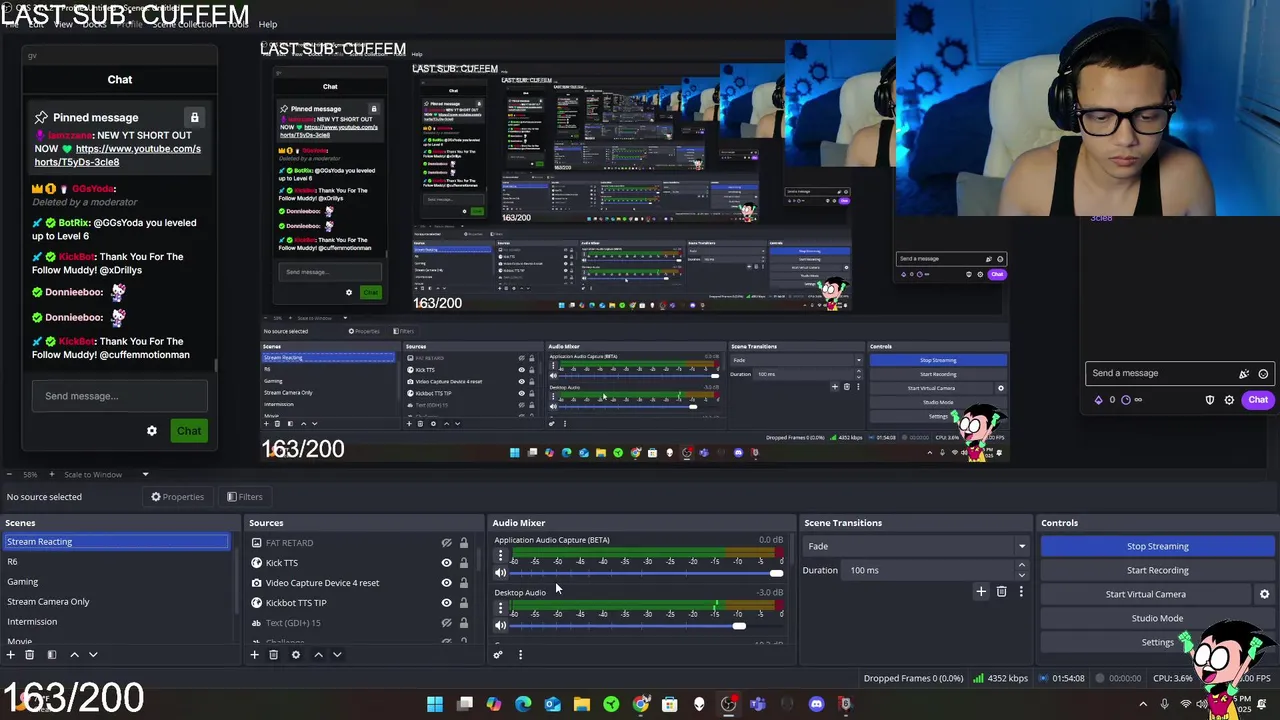Viewport: 1280px width, 720px height.
Task: Add a scene transition plus icon
Action: pyautogui.click(x=981, y=592)
